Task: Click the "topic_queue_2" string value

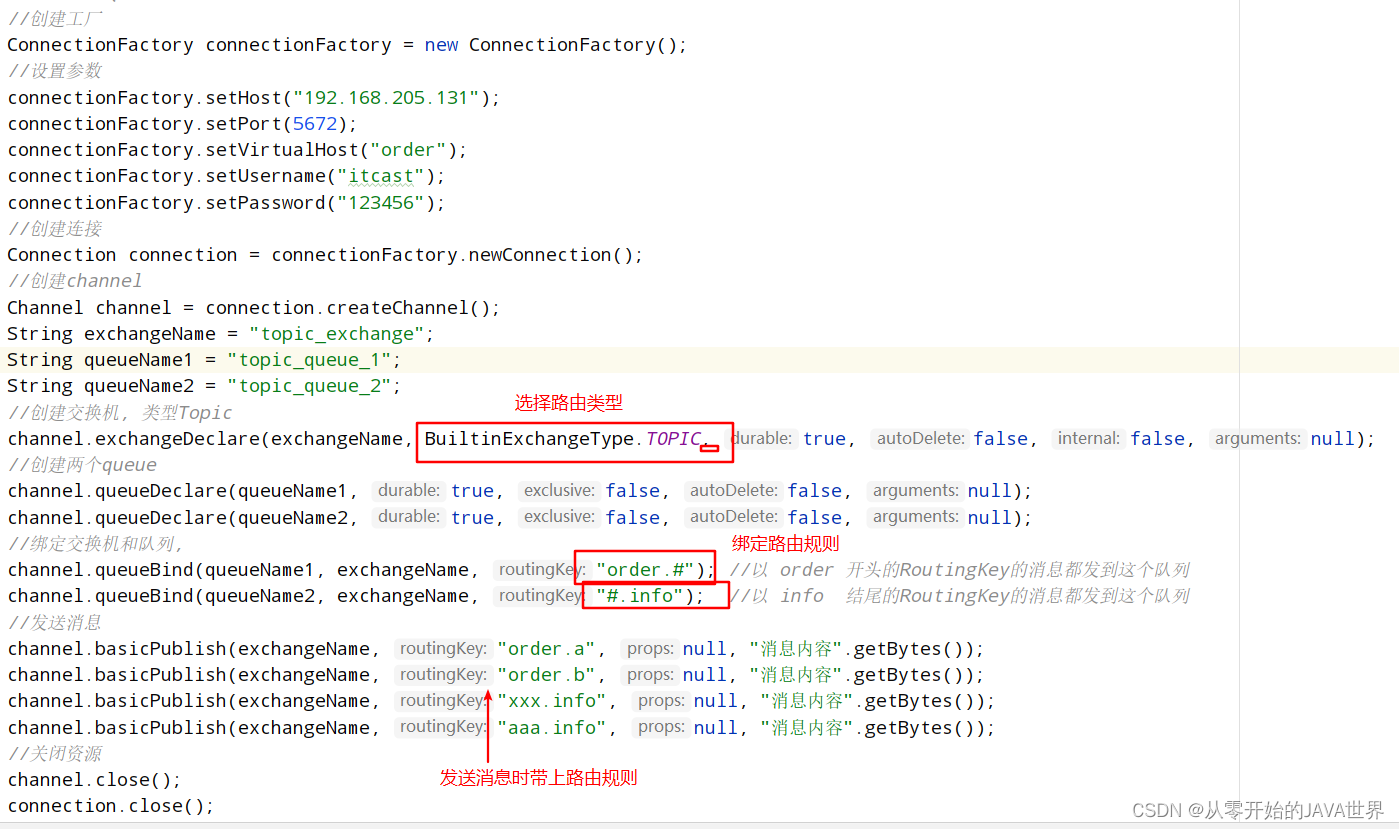Action: pyautogui.click(x=309, y=385)
